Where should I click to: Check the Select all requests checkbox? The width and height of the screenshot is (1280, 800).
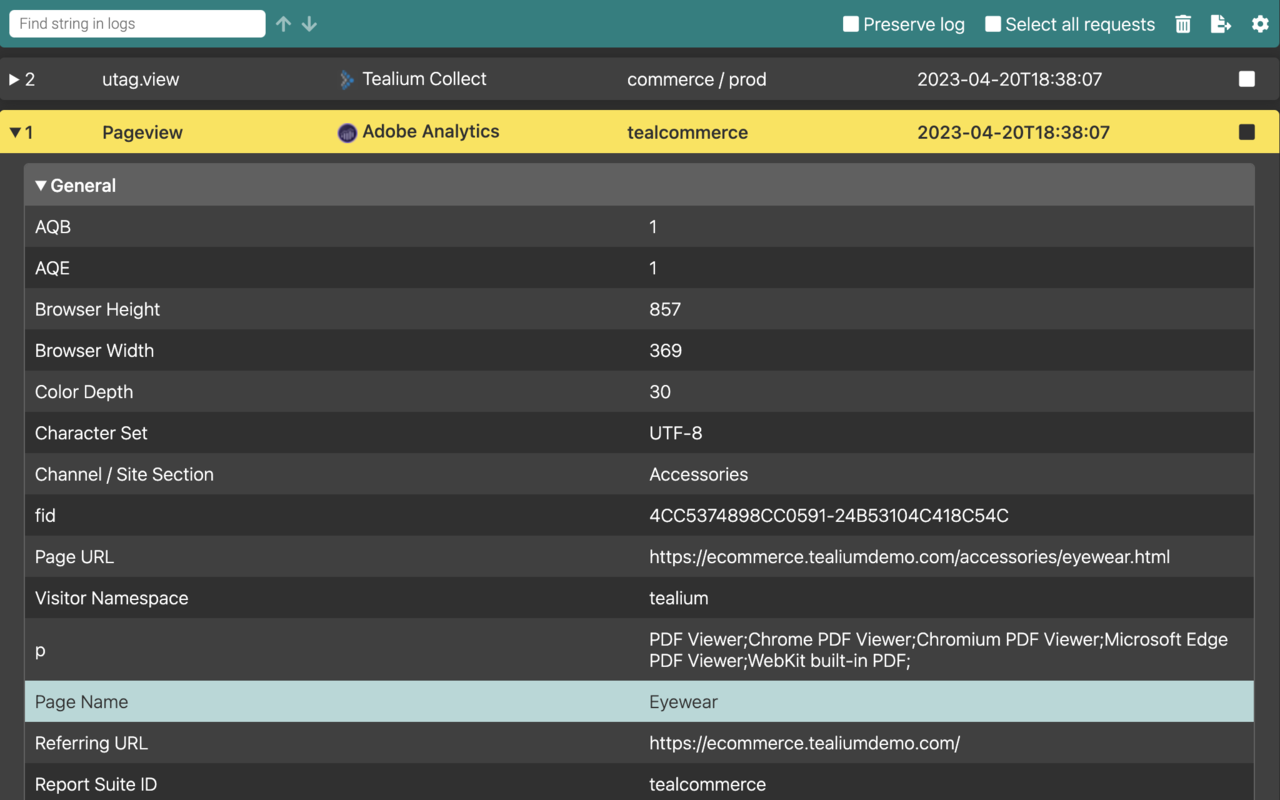(993, 24)
